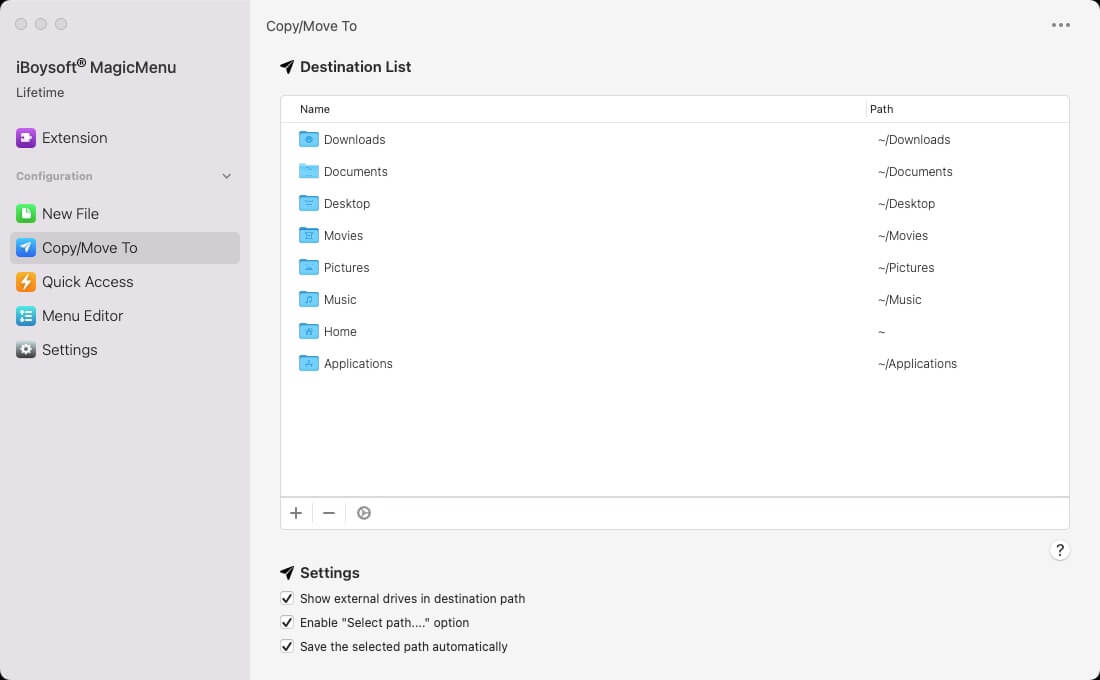Open the help question mark button

[x=1060, y=550]
